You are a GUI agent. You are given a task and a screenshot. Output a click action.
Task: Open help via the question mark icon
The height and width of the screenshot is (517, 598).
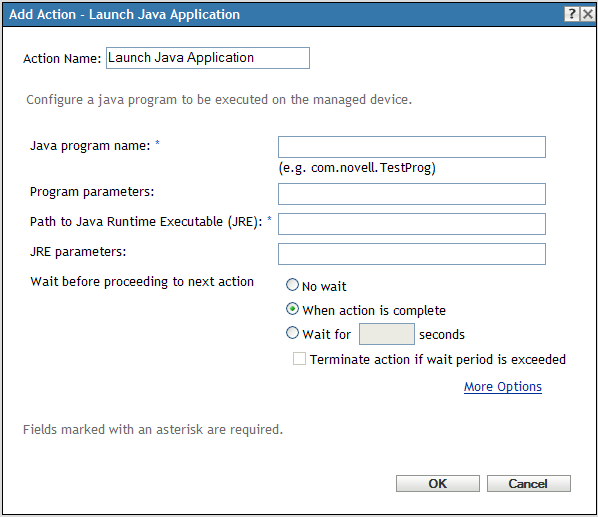[x=572, y=14]
